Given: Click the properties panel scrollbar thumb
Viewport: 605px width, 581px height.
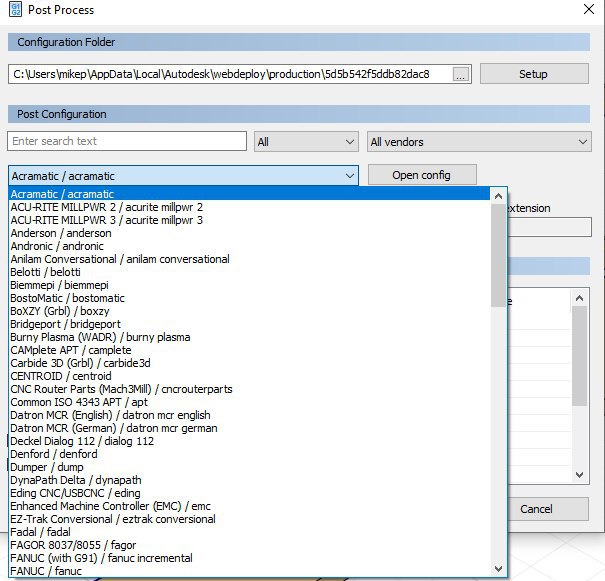Looking at the screenshot, I should coord(579,356).
